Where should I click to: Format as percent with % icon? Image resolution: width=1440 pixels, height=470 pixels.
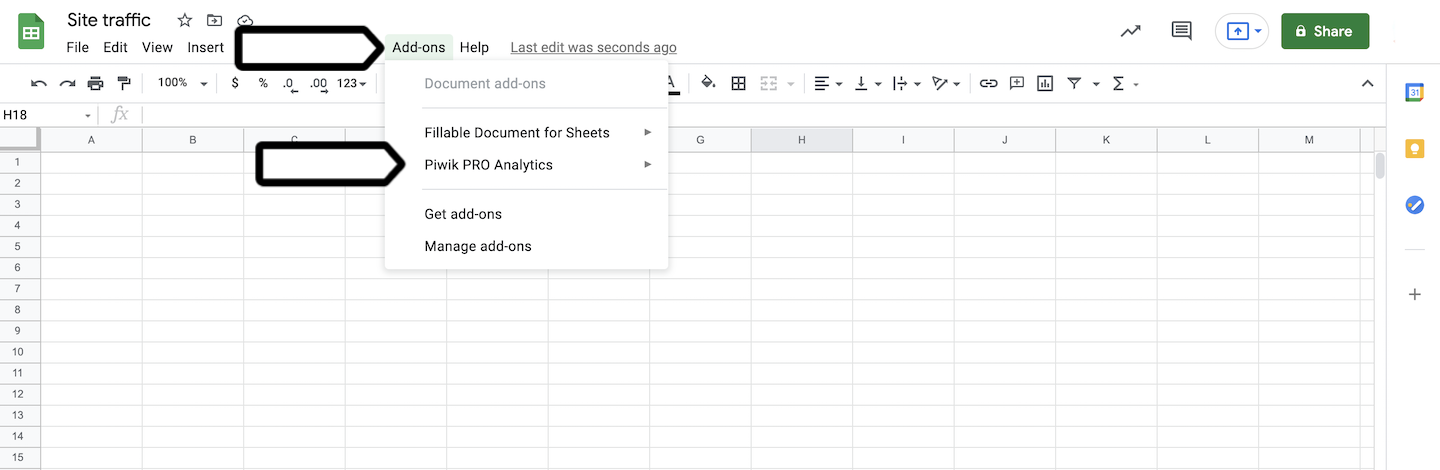click(263, 83)
